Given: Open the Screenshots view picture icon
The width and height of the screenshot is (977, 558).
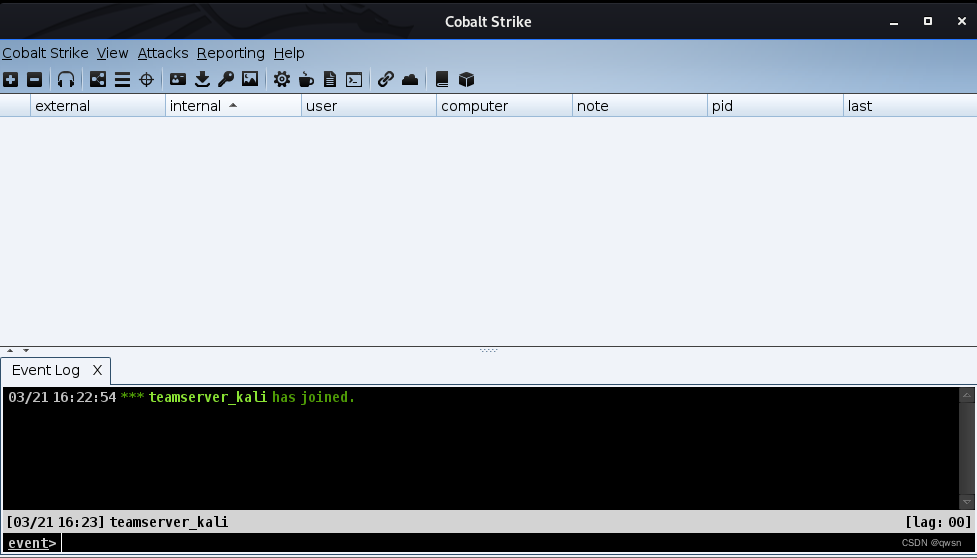Looking at the screenshot, I should (250, 79).
